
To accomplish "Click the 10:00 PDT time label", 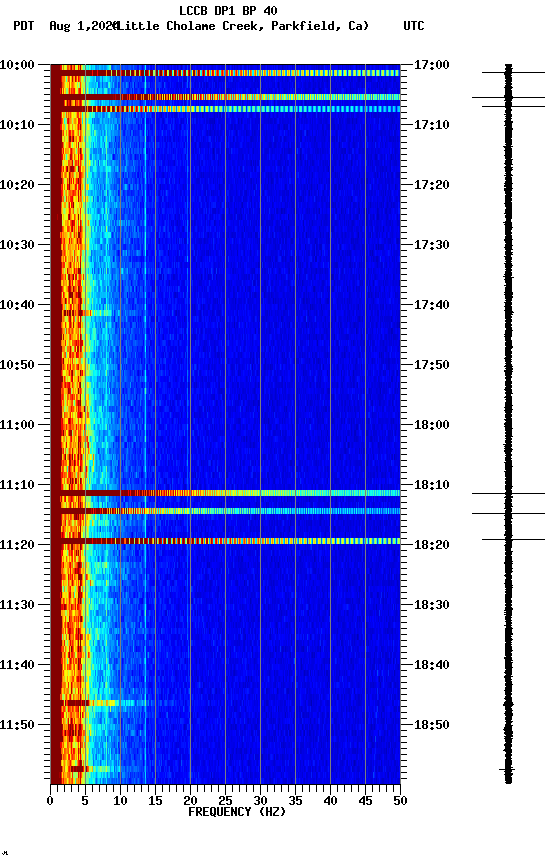I will pos(17,65).
